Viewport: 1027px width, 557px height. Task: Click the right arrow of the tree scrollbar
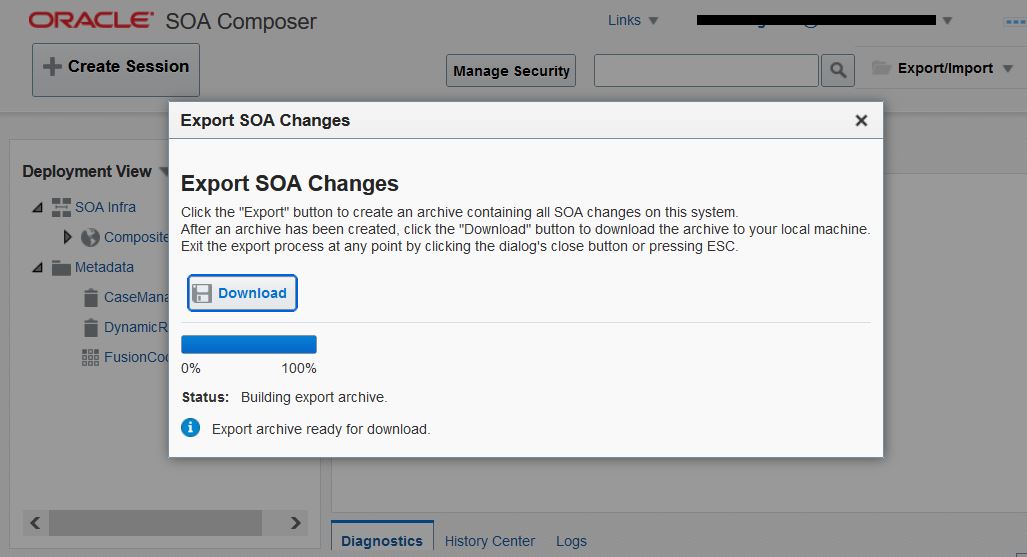(x=295, y=523)
